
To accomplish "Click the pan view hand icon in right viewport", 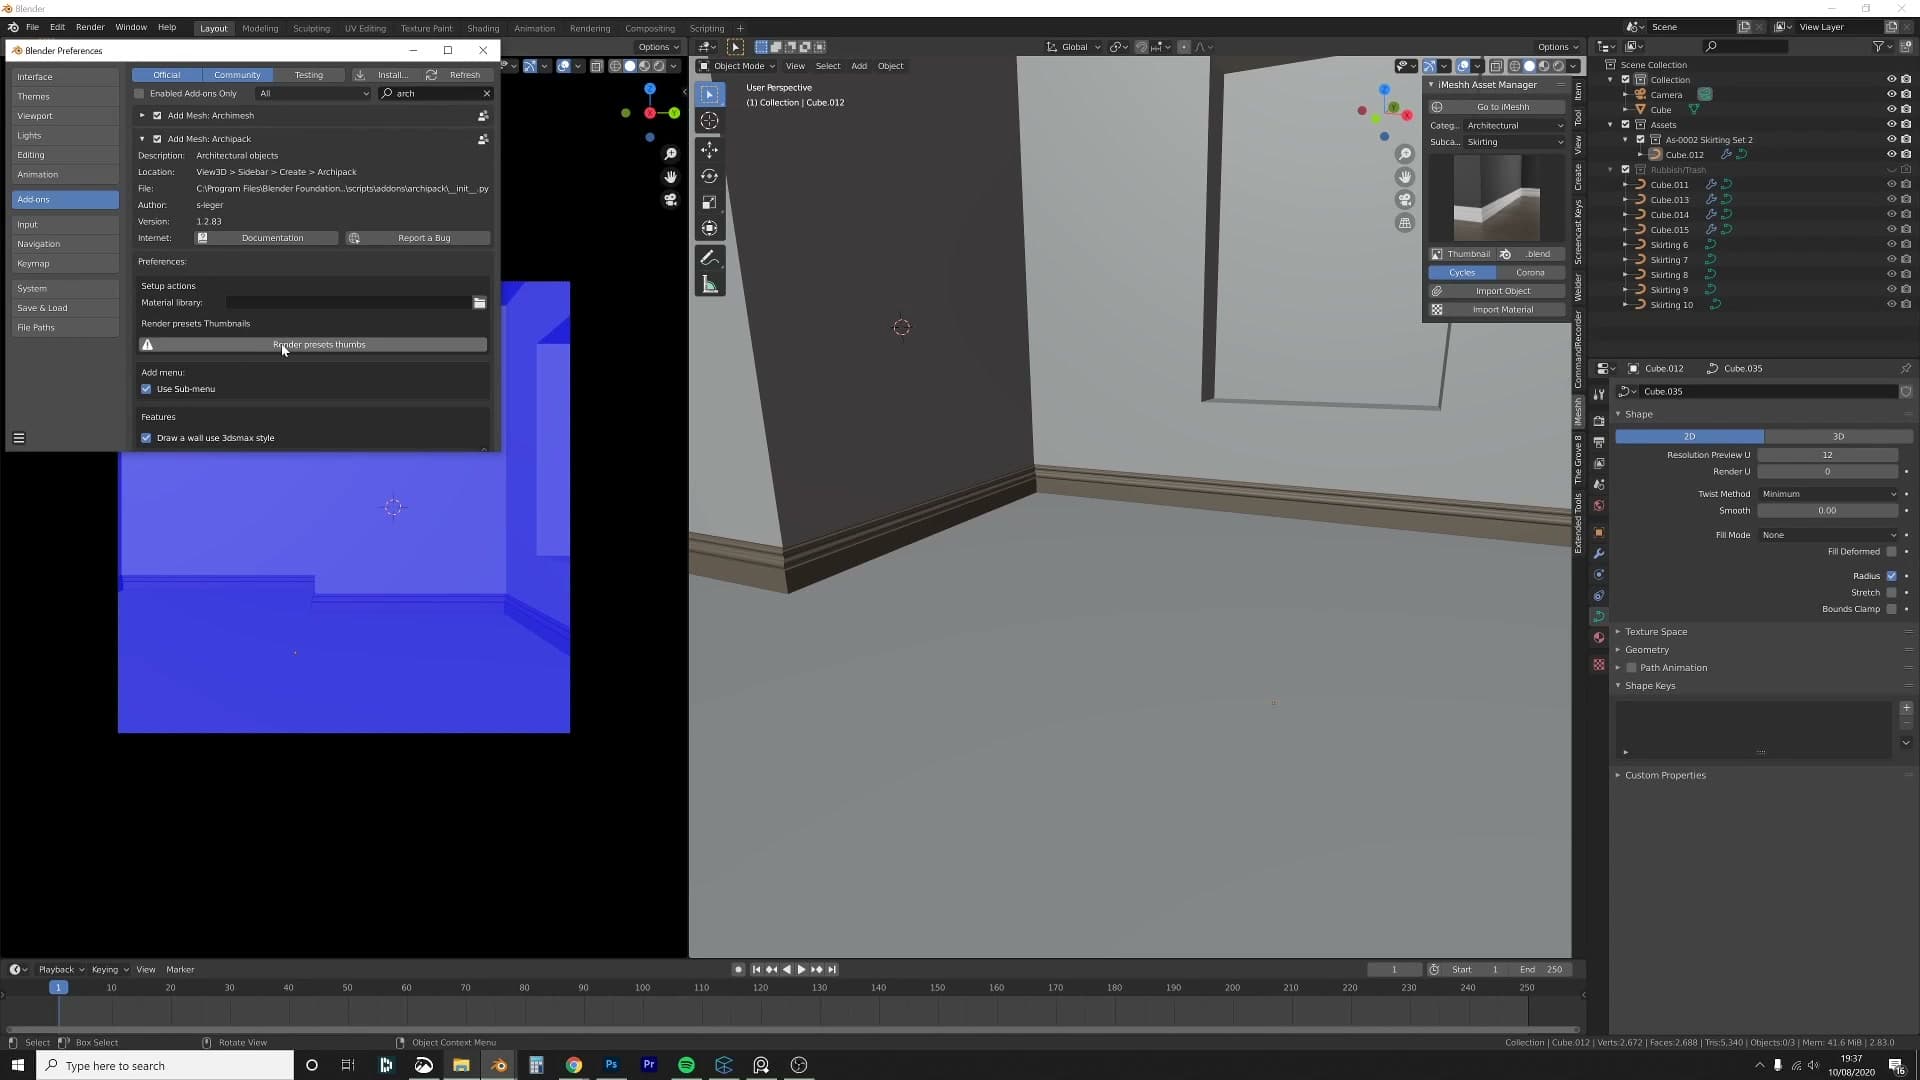I will (x=1405, y=177).
